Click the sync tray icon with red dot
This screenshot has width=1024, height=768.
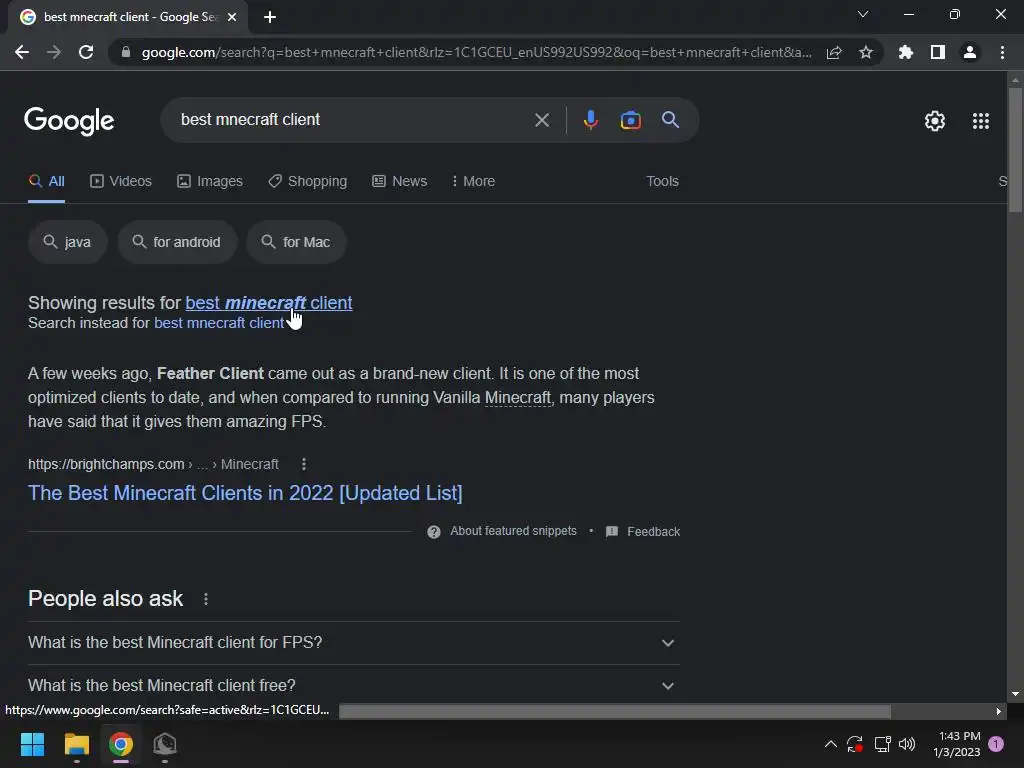pos(855,744)
